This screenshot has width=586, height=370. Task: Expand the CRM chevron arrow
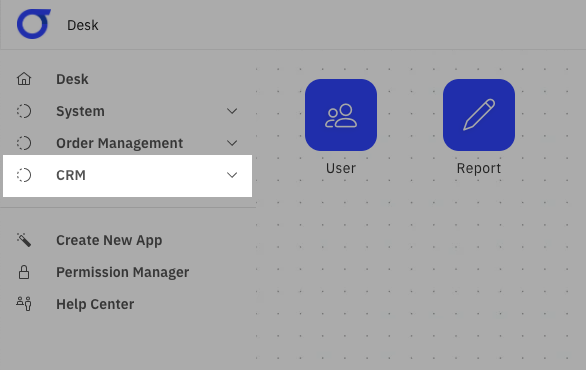pos(232,175)
